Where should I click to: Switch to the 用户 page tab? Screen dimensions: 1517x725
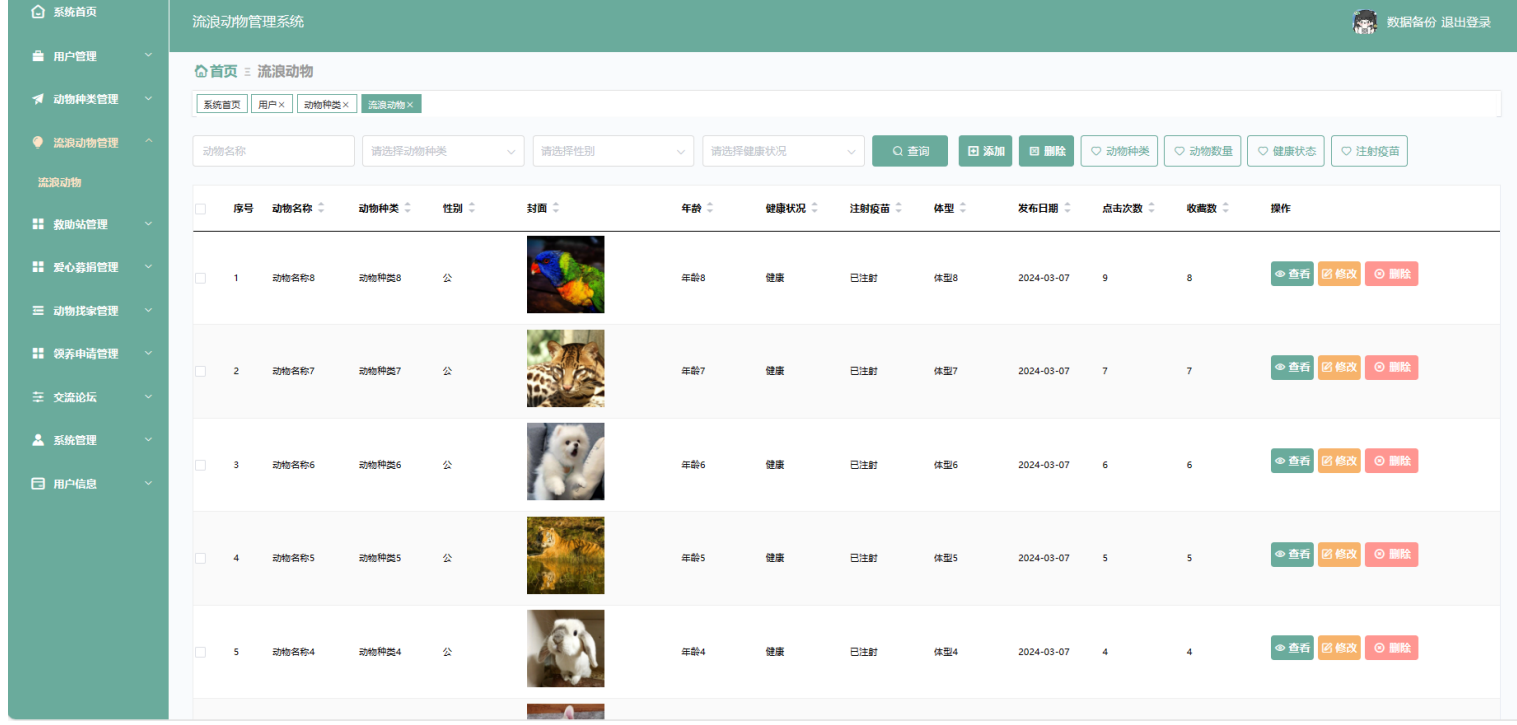(x=271, y=105)
